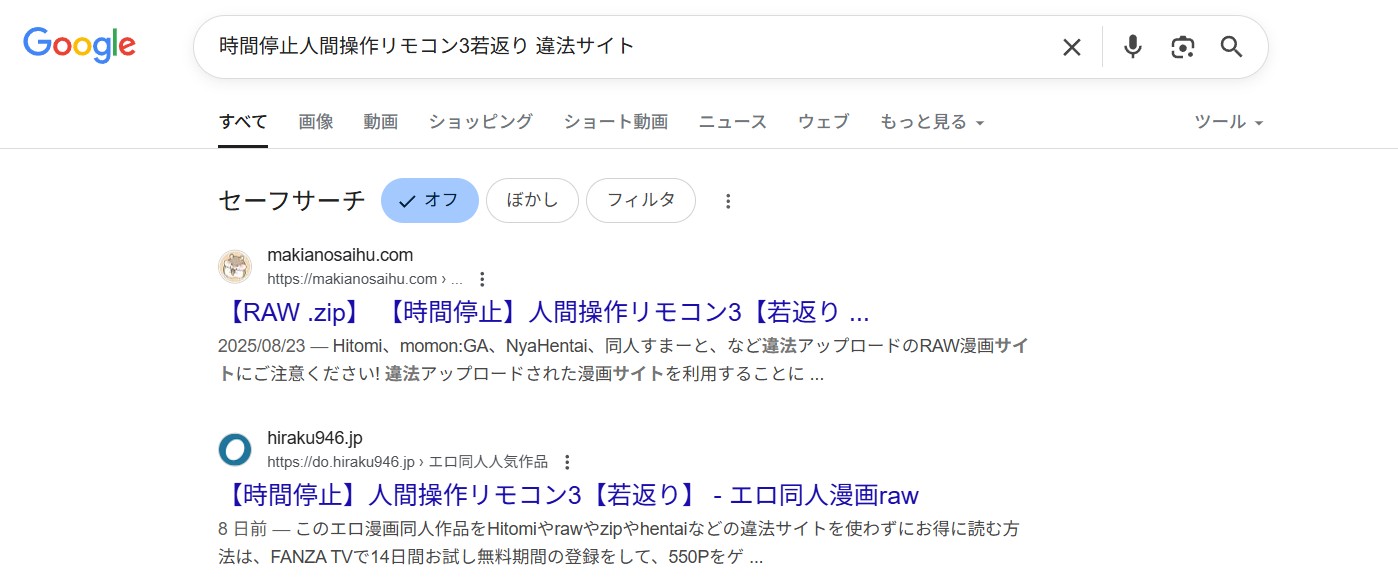The image size is (1398, 585).
Task: Click the search magnifier icon
Action: tap(1231, 46)
